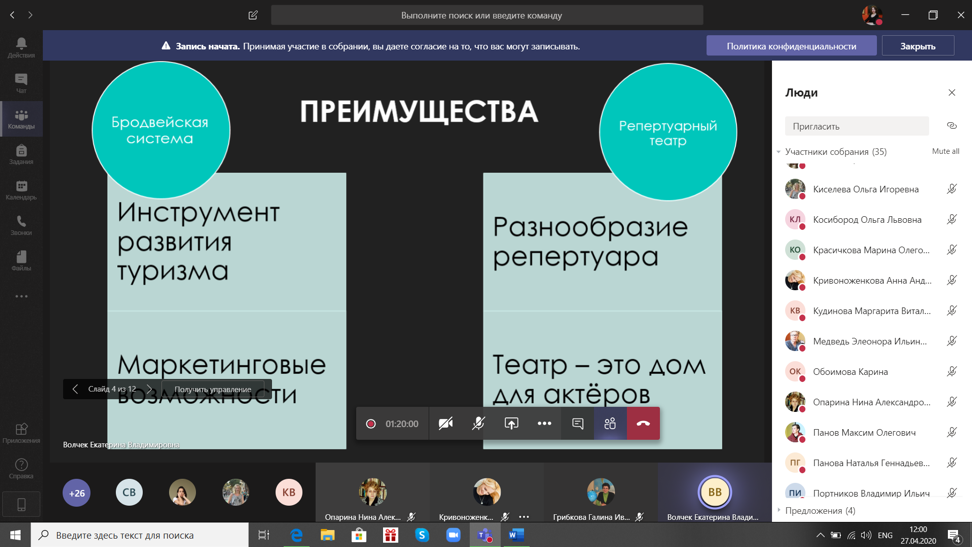Viewport: 972px width, 547px height.
Task: Click Mute all participants
Action: 945,152
